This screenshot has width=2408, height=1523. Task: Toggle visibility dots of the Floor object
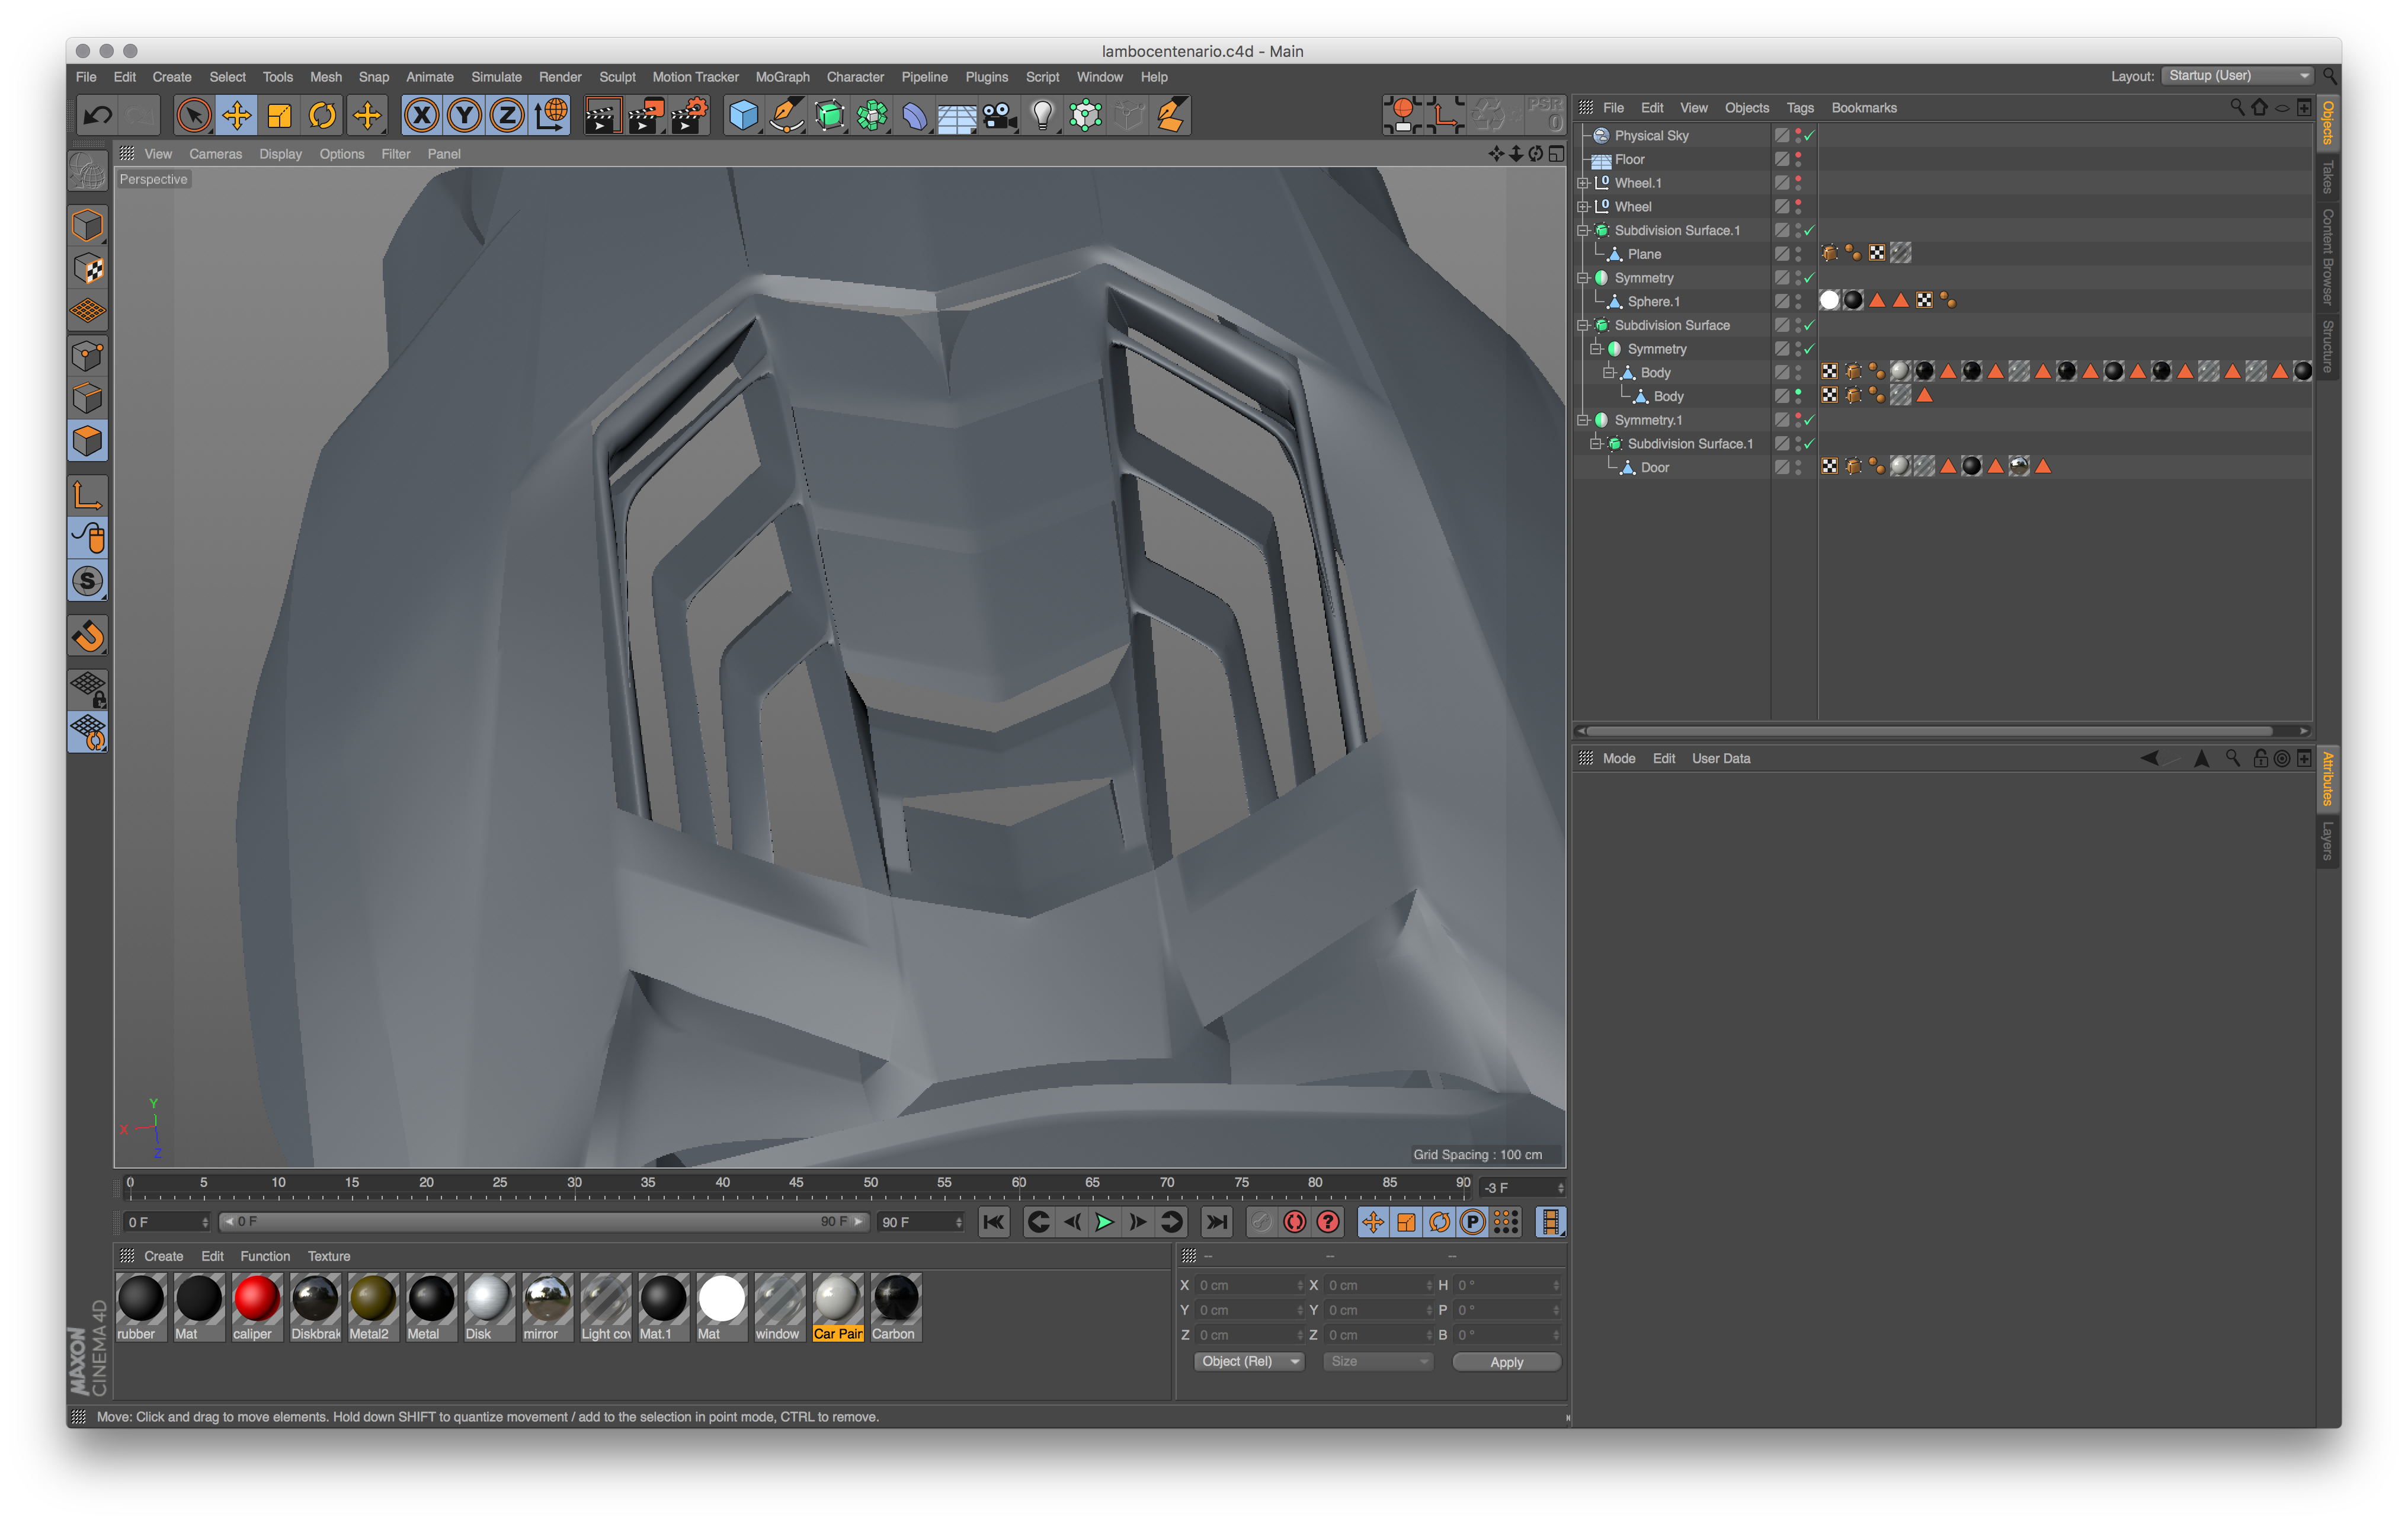[x=1798, y=159]
